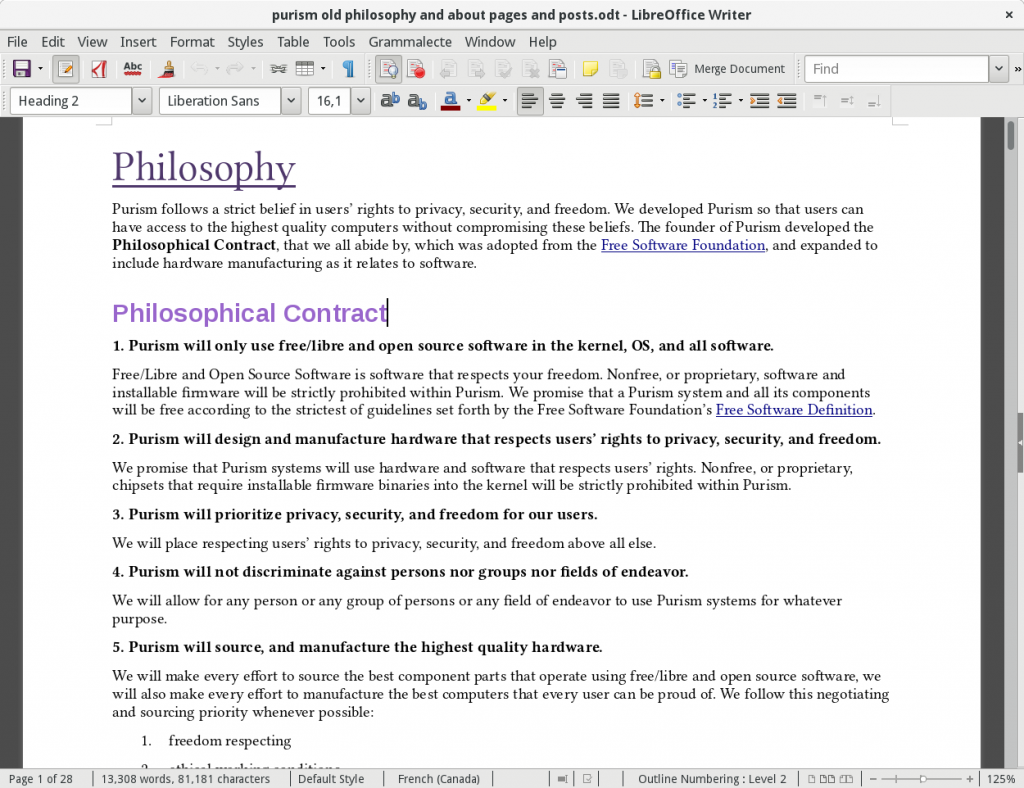
Task: Toggle Center Horizontally alignment
Action: 557,101
